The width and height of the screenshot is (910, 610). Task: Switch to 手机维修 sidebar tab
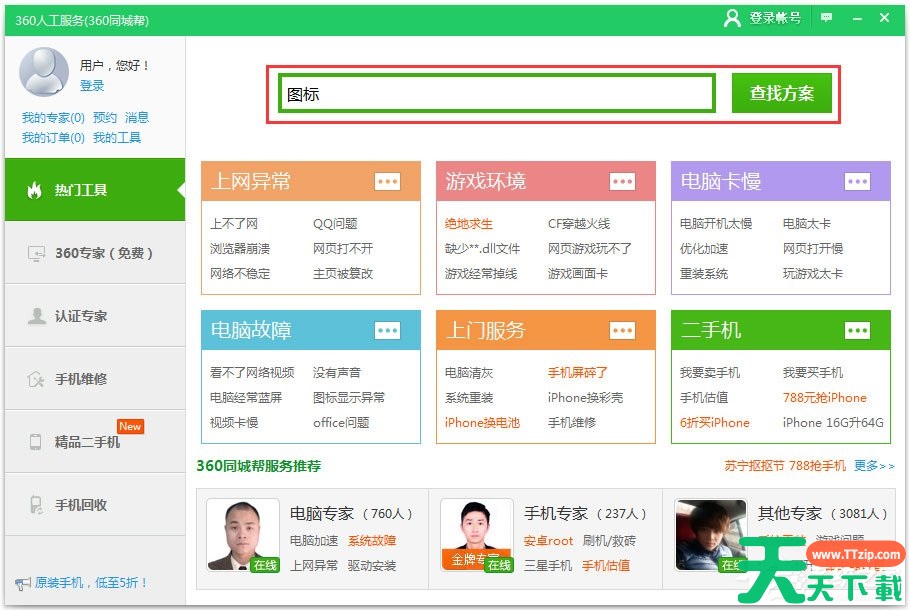pos(95,379)
